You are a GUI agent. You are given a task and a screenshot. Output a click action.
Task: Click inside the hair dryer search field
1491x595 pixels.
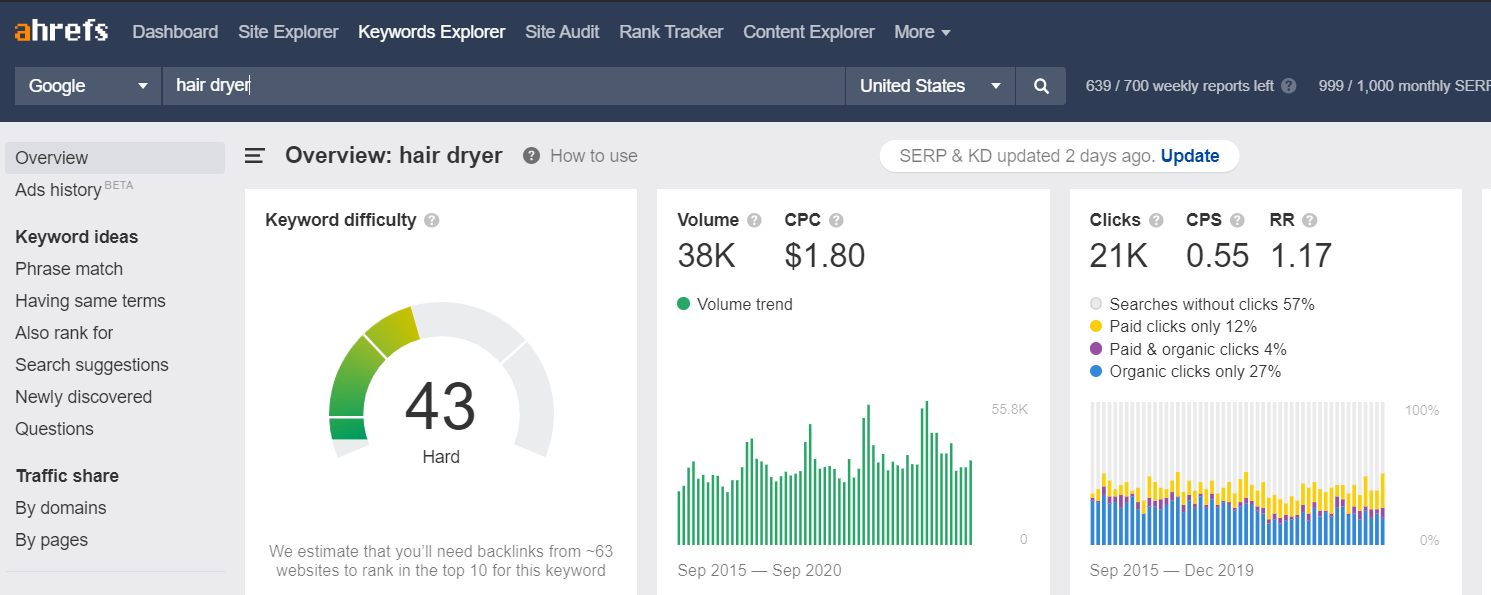point(400,86)
